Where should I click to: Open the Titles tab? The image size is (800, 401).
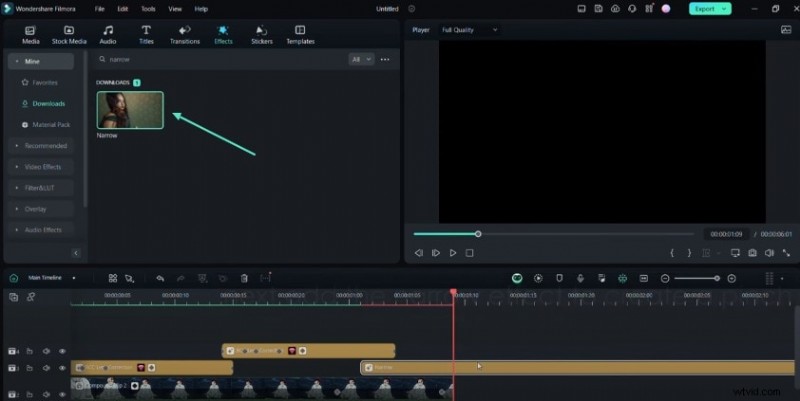tap(146, 35)
